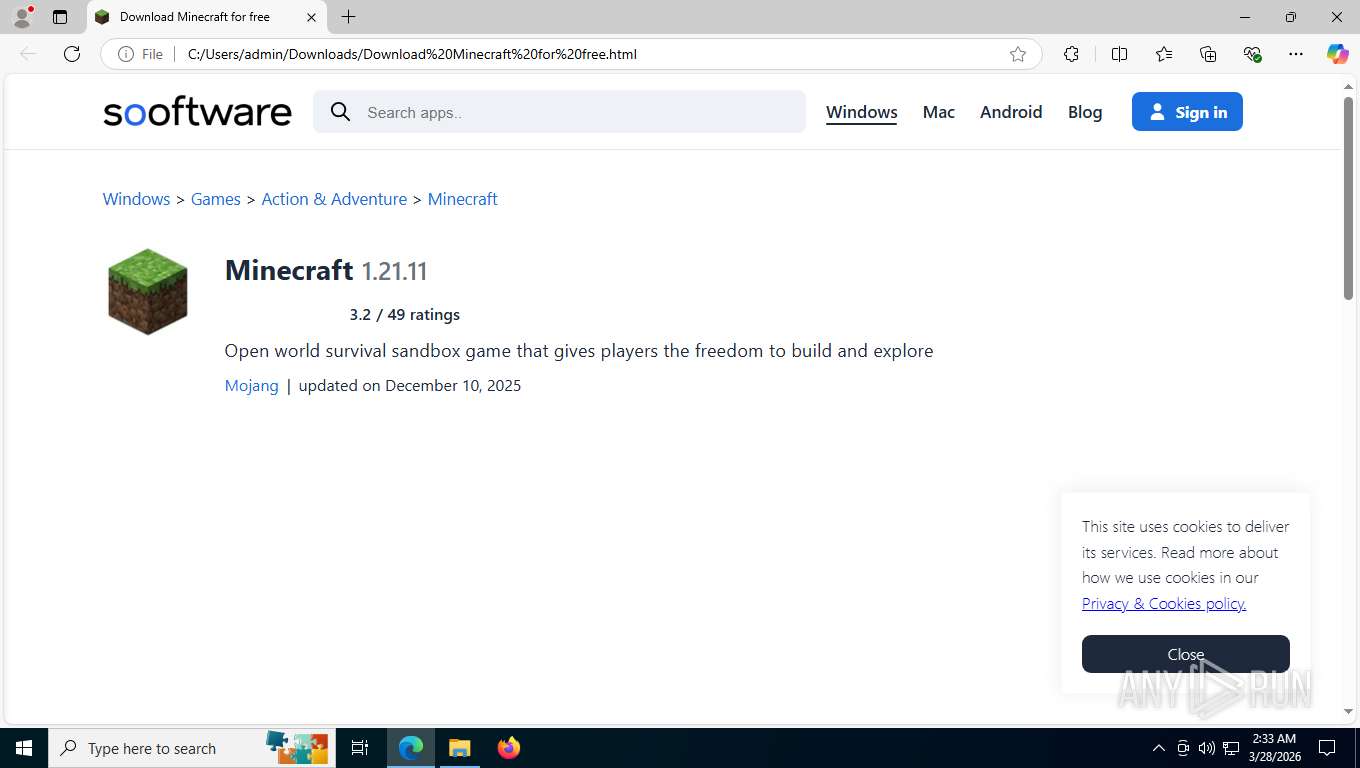This screenshot has height=768, width=1360.
Task: Follow the Minecraft breadcrumb link
Action: [x=463, y=199]
